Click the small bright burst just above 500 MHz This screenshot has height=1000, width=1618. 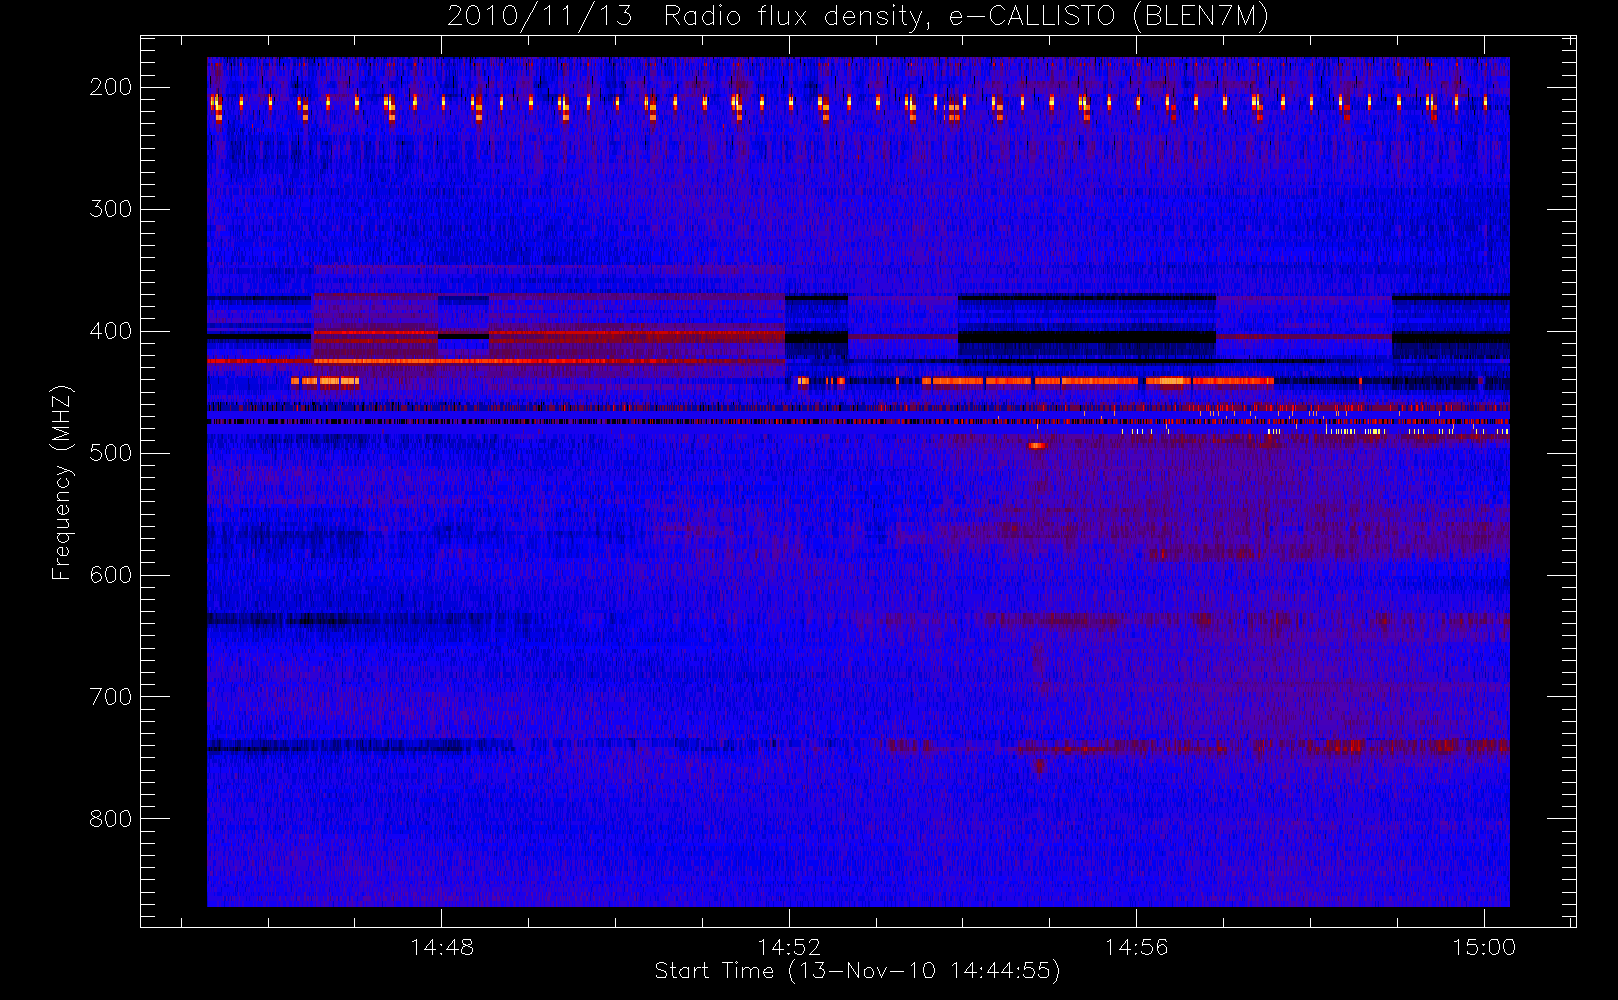click(1037, 445)
